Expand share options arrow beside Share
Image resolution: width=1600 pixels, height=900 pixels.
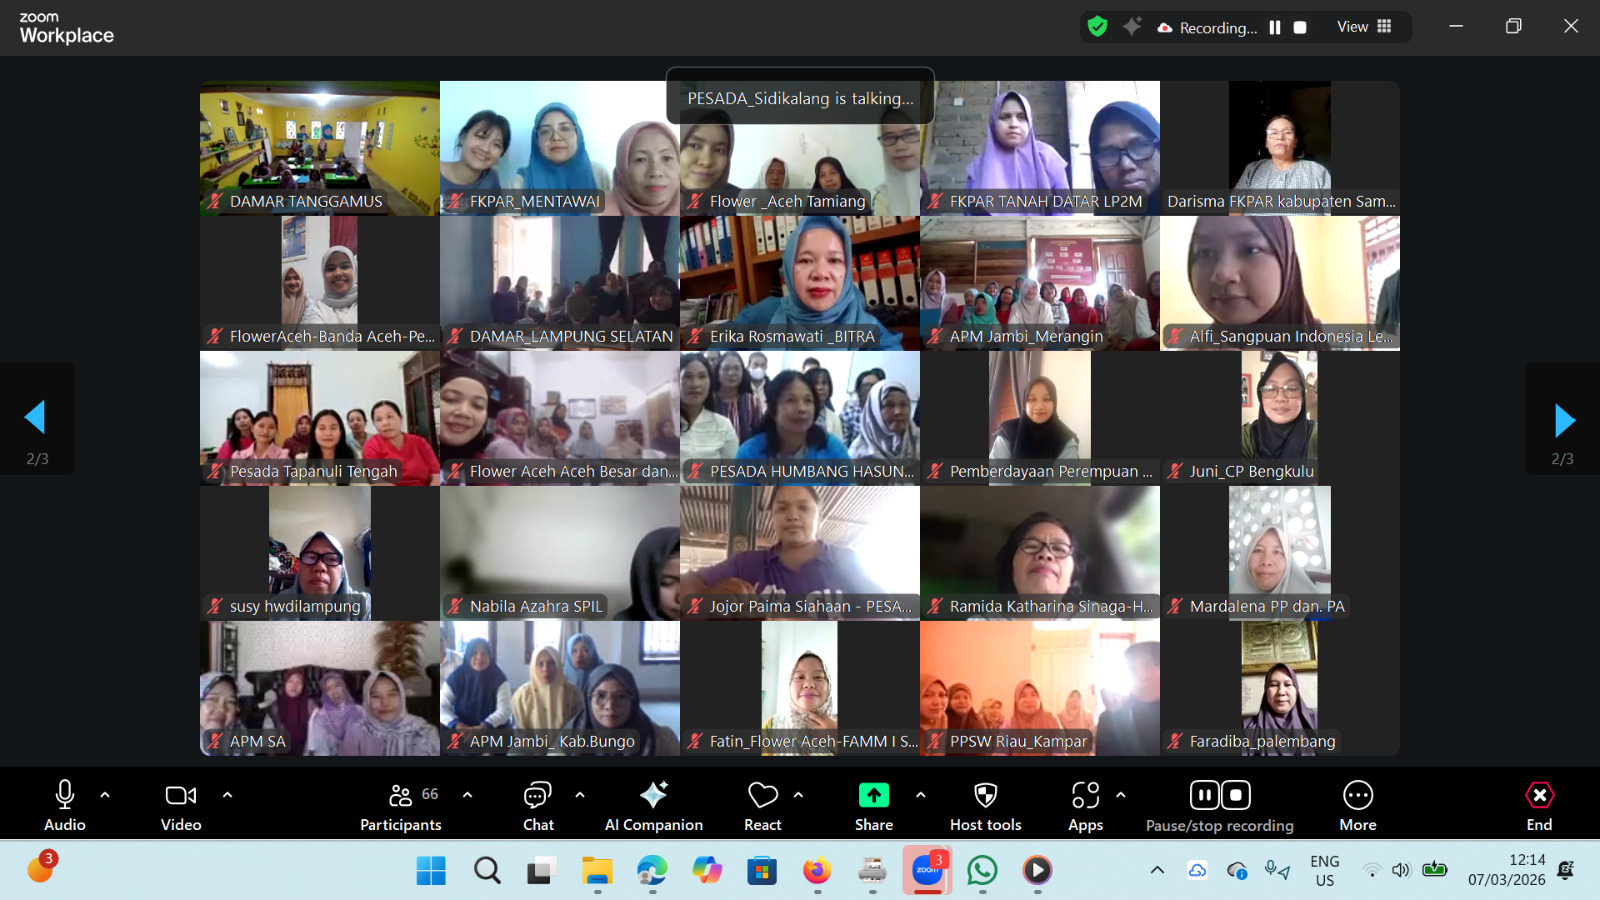[920, 795]
